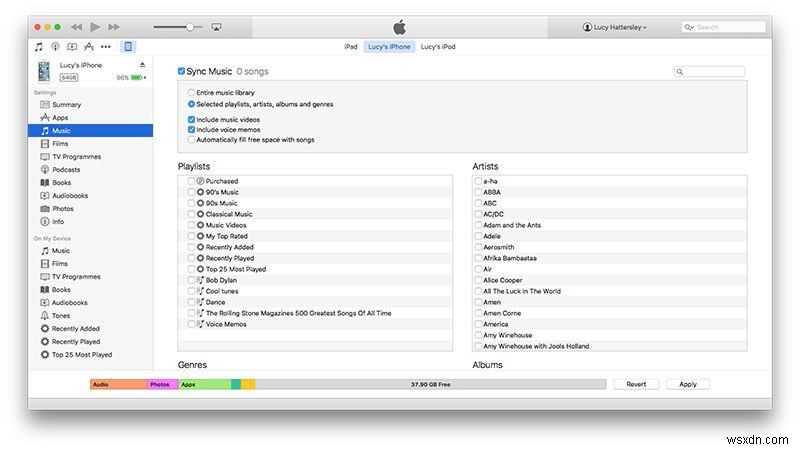Click the Apply button

tap(688, 384)
